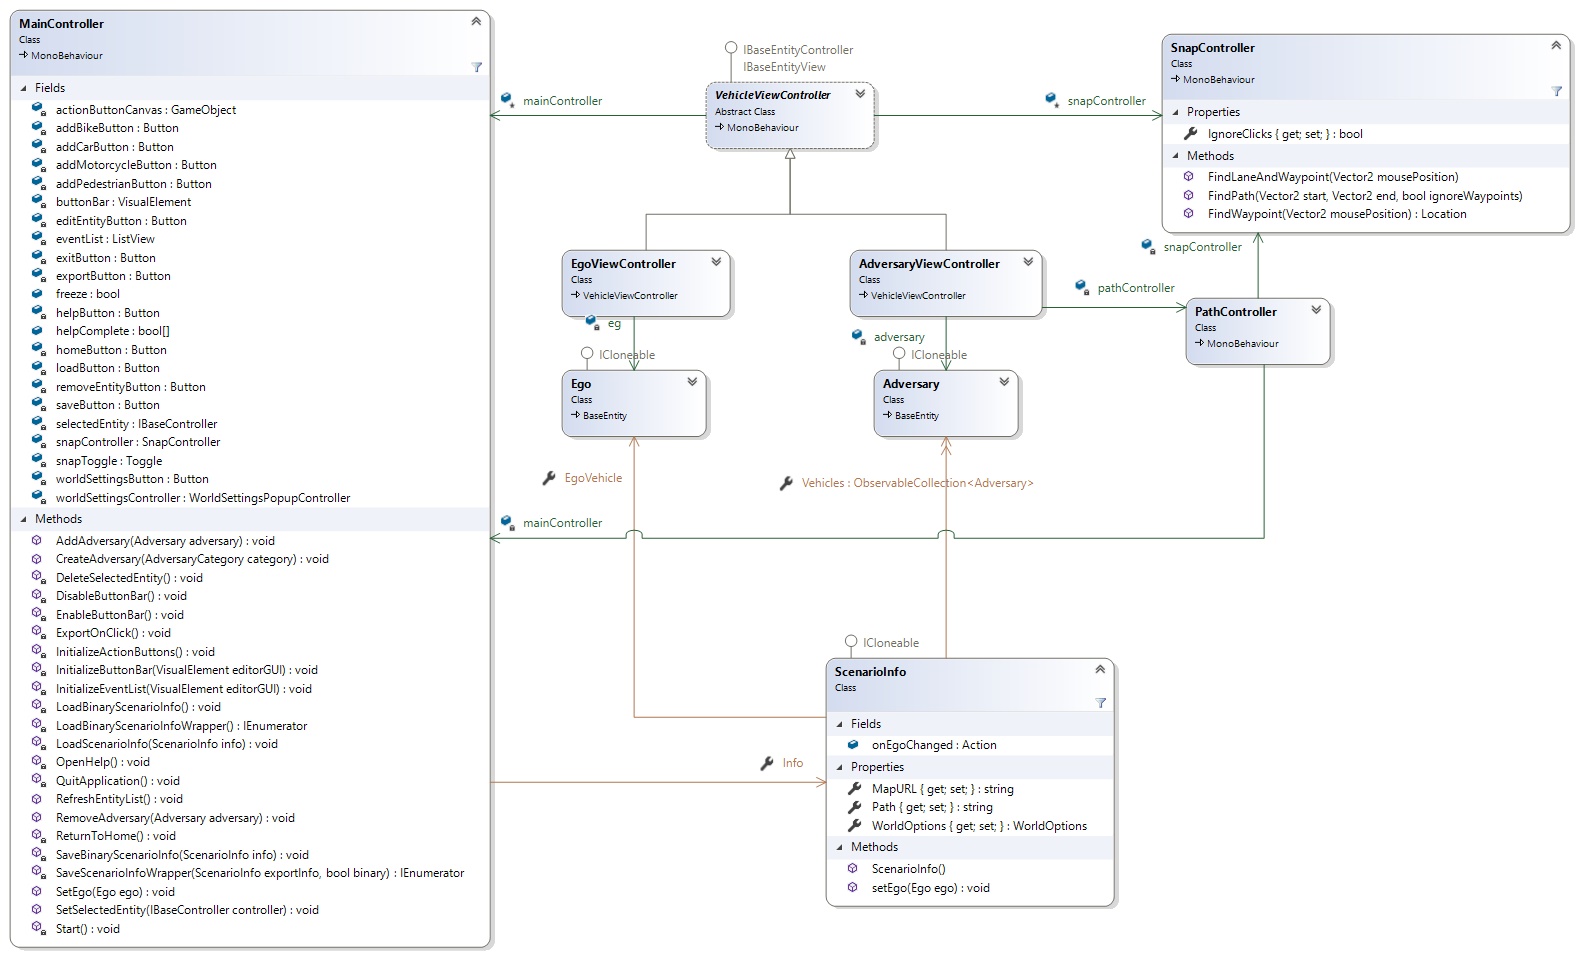Click method icon beside QuitApplication()
This screenshot has width=1579, height=956.
38,781
